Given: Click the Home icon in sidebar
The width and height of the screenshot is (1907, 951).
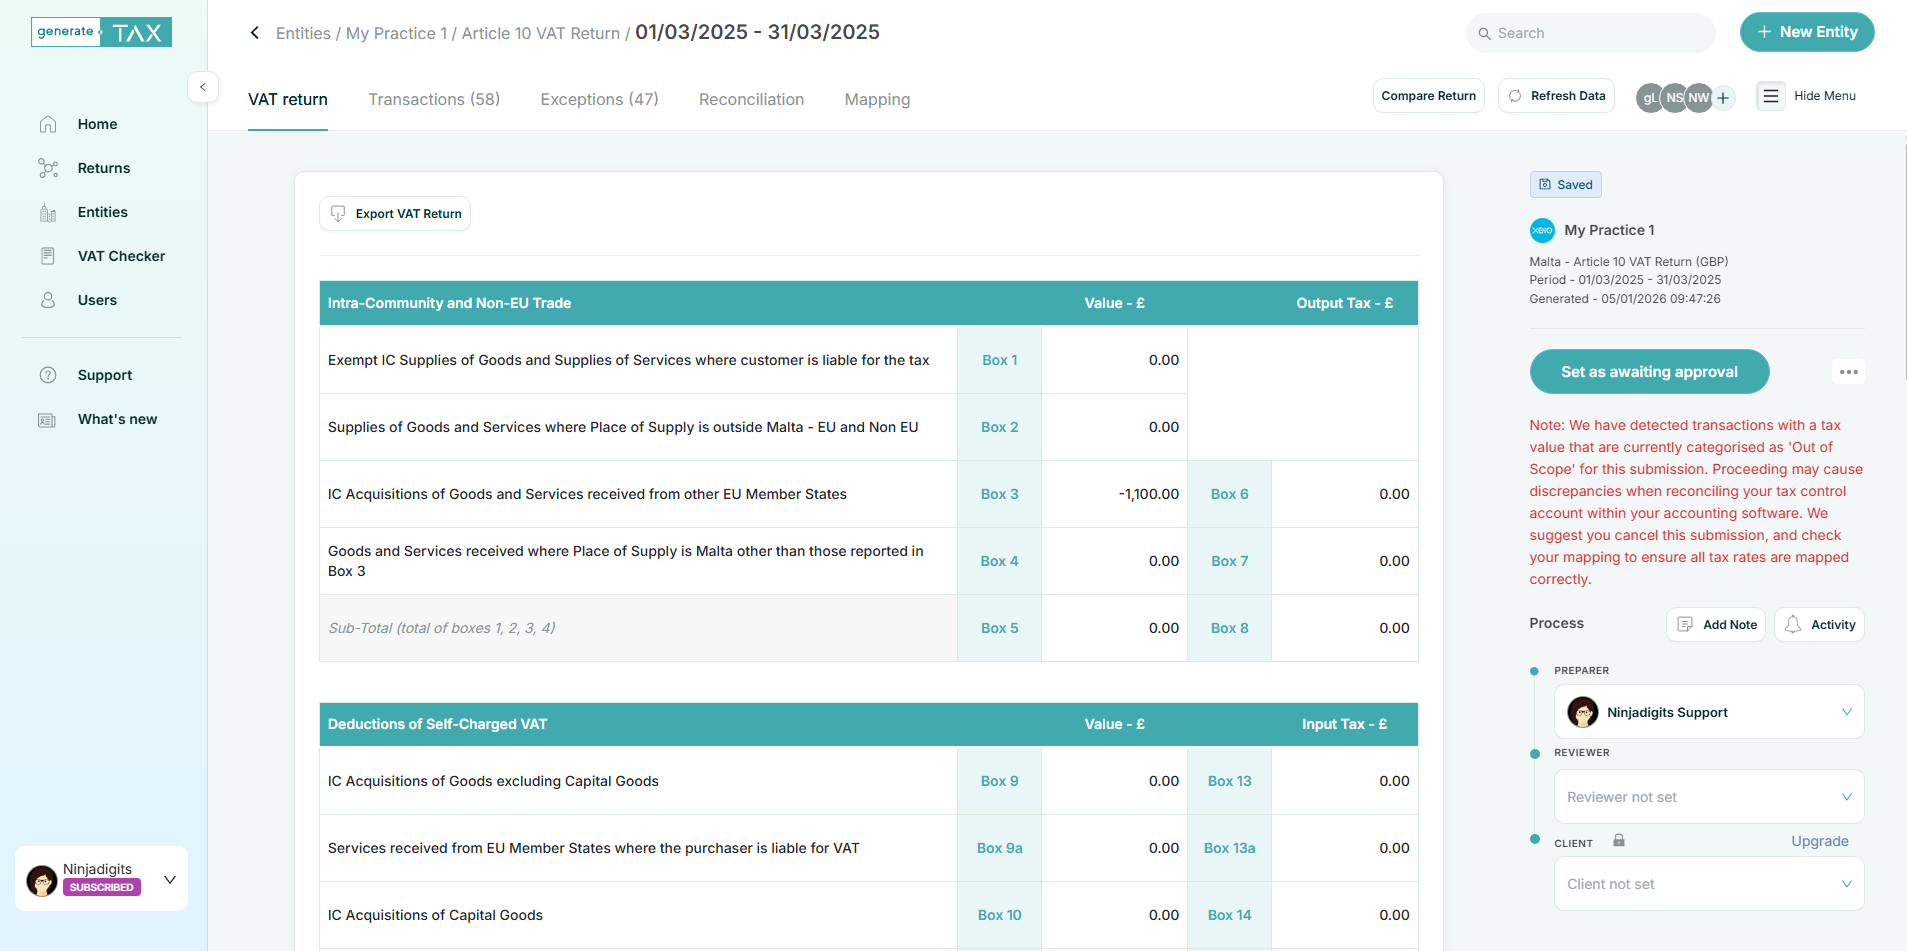Looking at the screenshot, I should click(x=48, y=124).
